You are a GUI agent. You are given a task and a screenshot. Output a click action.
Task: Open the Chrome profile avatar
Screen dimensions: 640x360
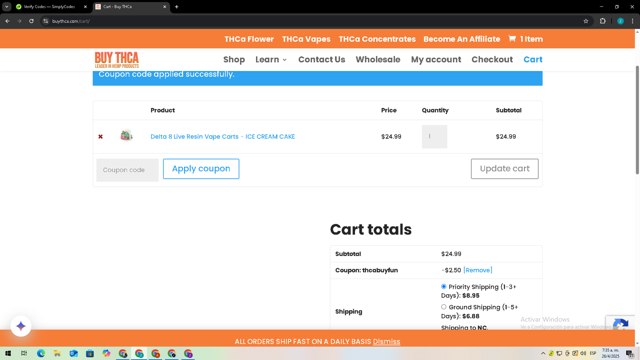pos(620,21)
